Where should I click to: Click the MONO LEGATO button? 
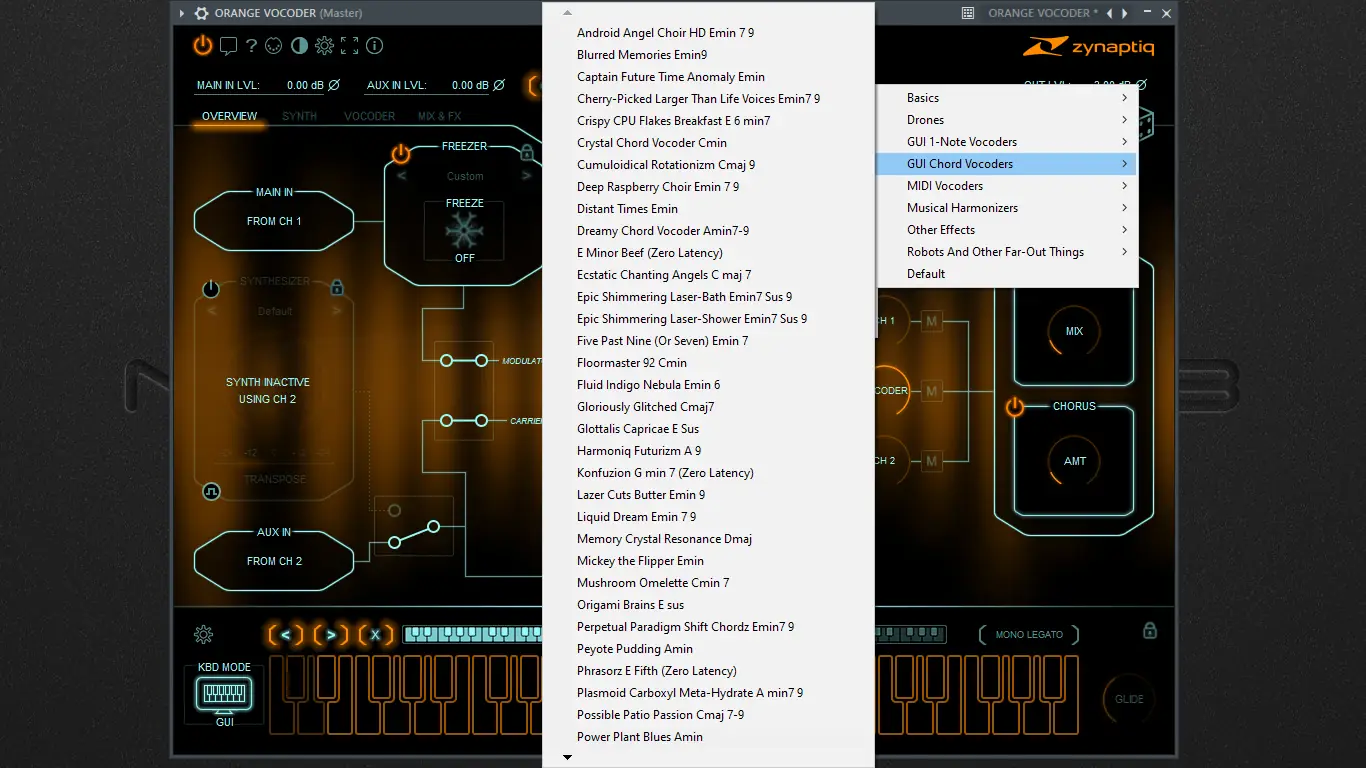1027,634
